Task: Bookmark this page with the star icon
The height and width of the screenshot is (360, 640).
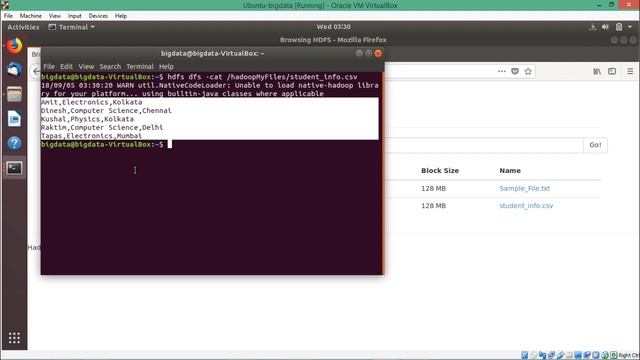Action: 528,71
